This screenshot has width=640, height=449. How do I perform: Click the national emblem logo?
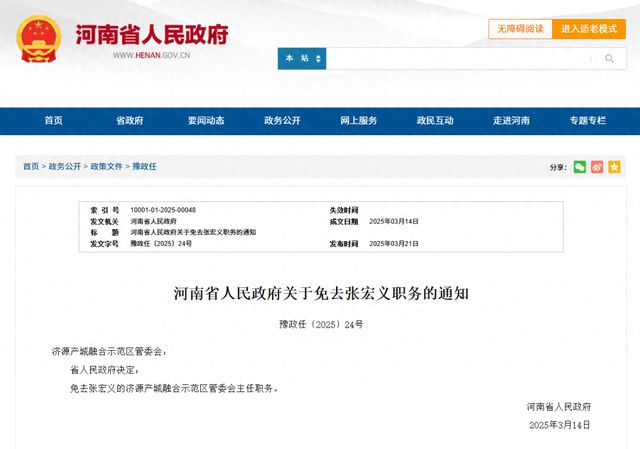coord(39,38)
